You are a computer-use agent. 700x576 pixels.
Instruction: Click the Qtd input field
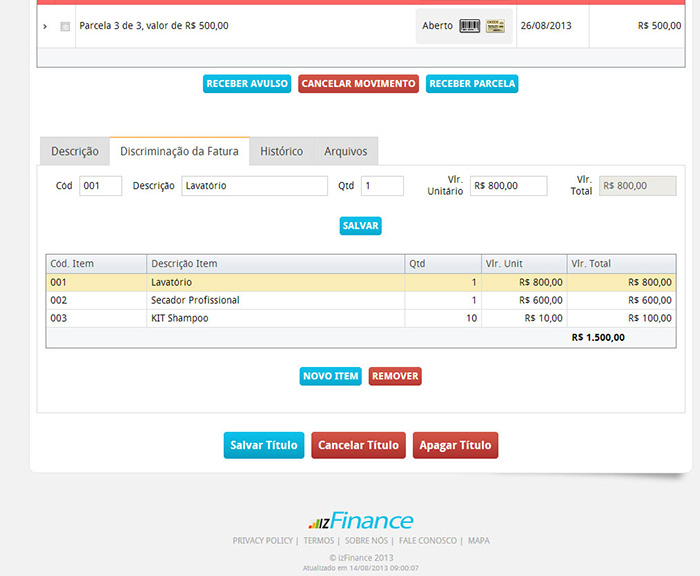tap(382, 186)
